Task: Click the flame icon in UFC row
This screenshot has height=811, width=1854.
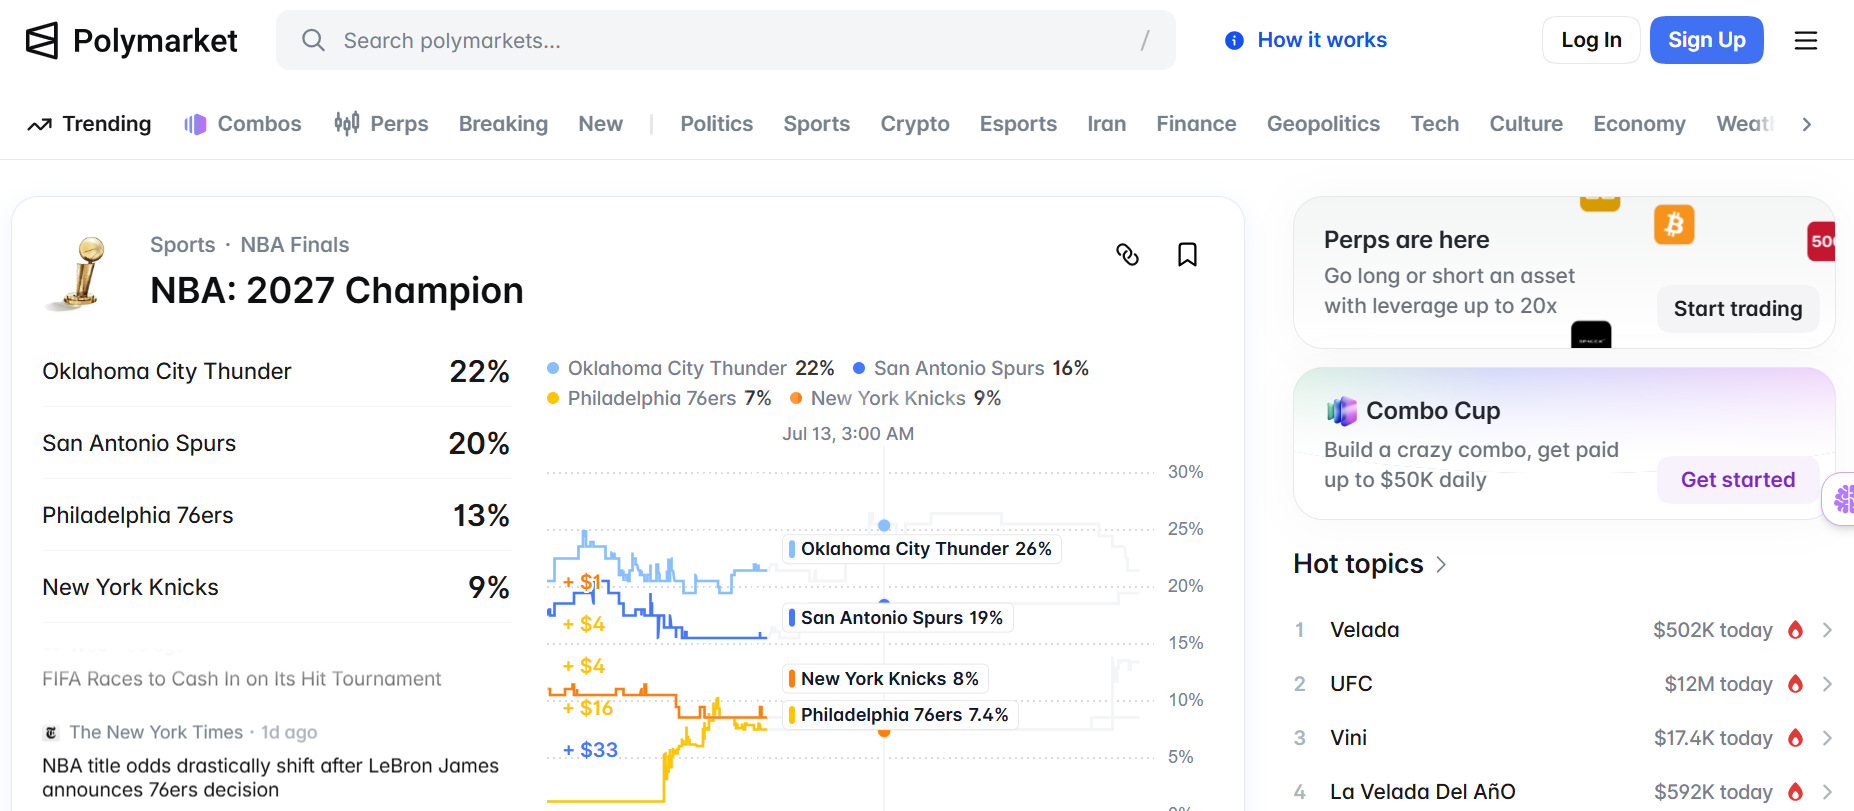Action: [1796, 684]
